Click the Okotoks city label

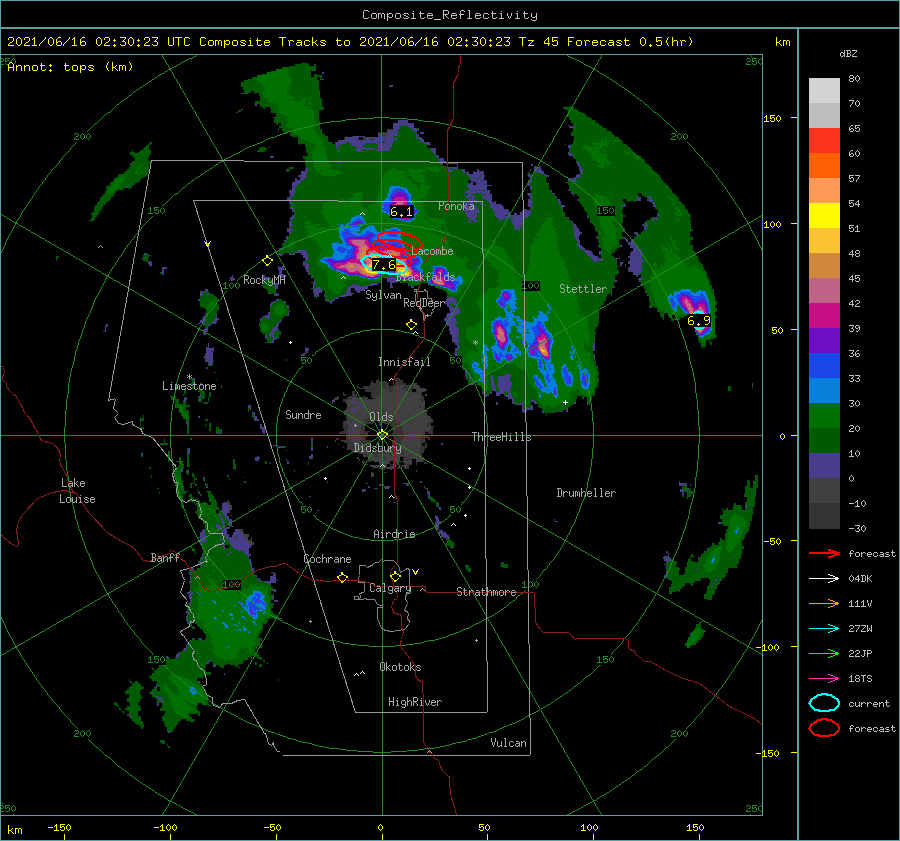click(400, 667)
